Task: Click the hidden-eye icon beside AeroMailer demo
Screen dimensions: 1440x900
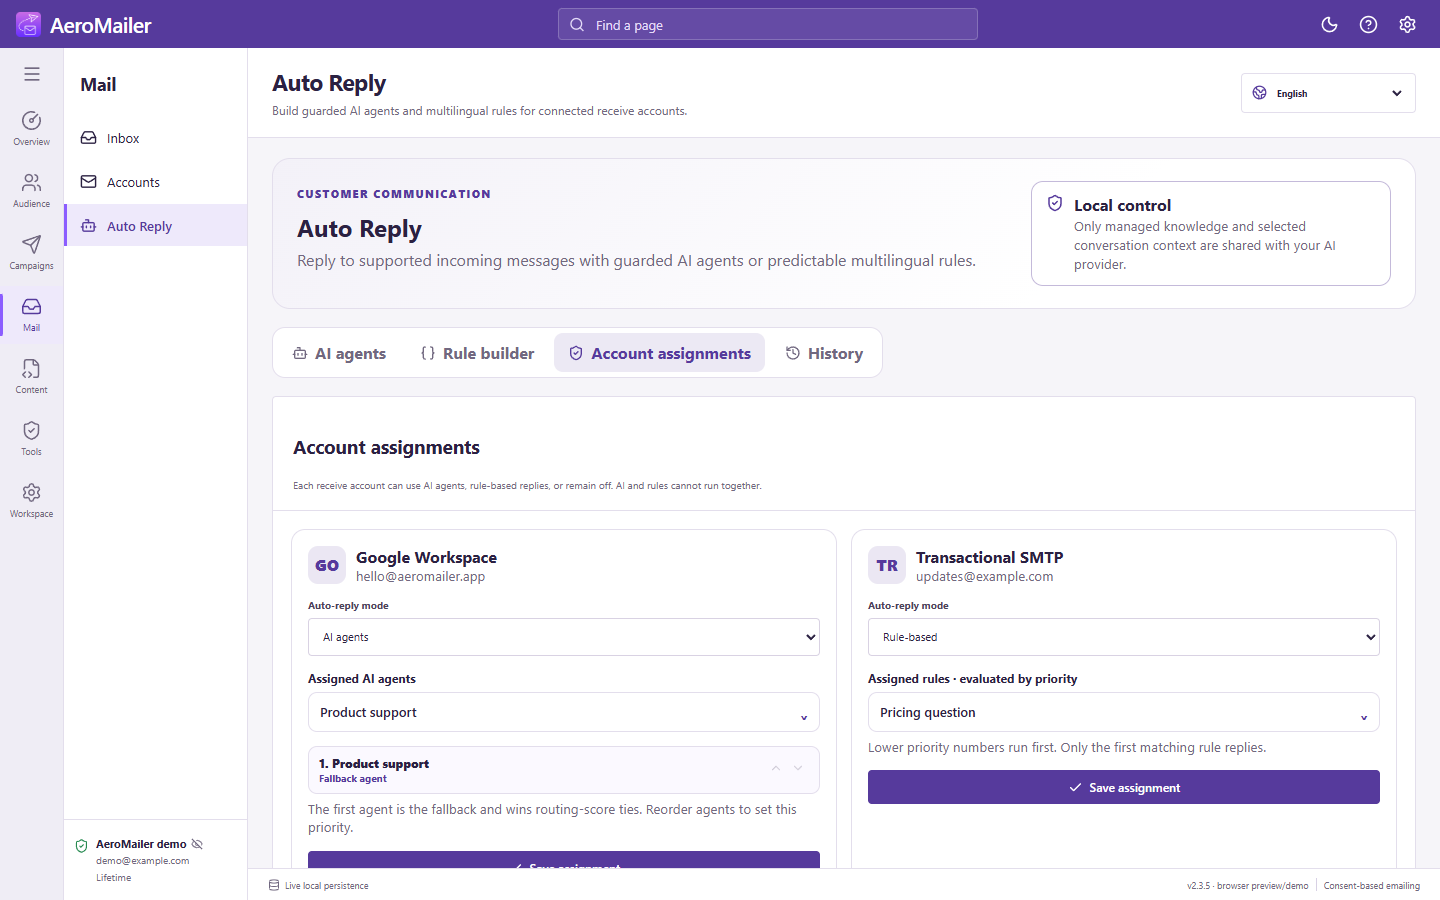Action: [x=197, y=844]
